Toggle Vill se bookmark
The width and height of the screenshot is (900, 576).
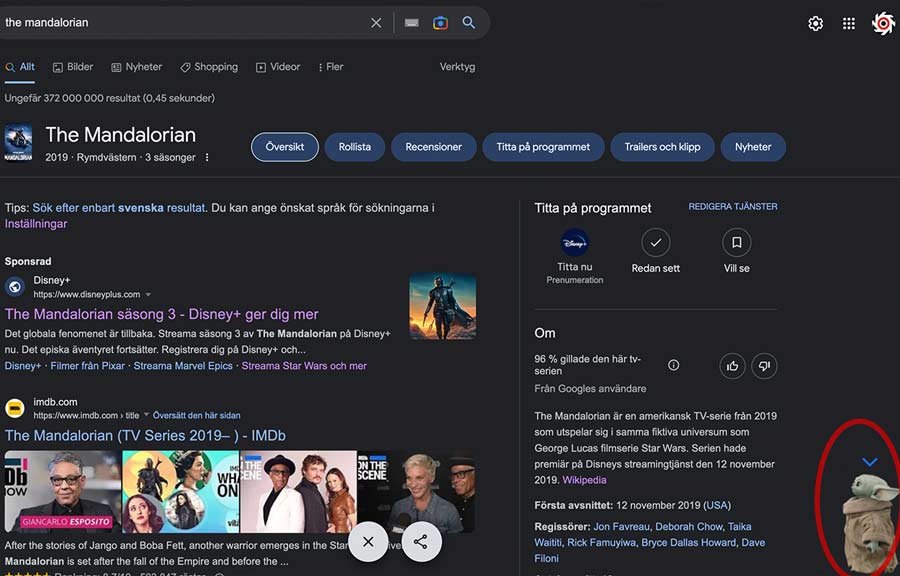(736, 243)
